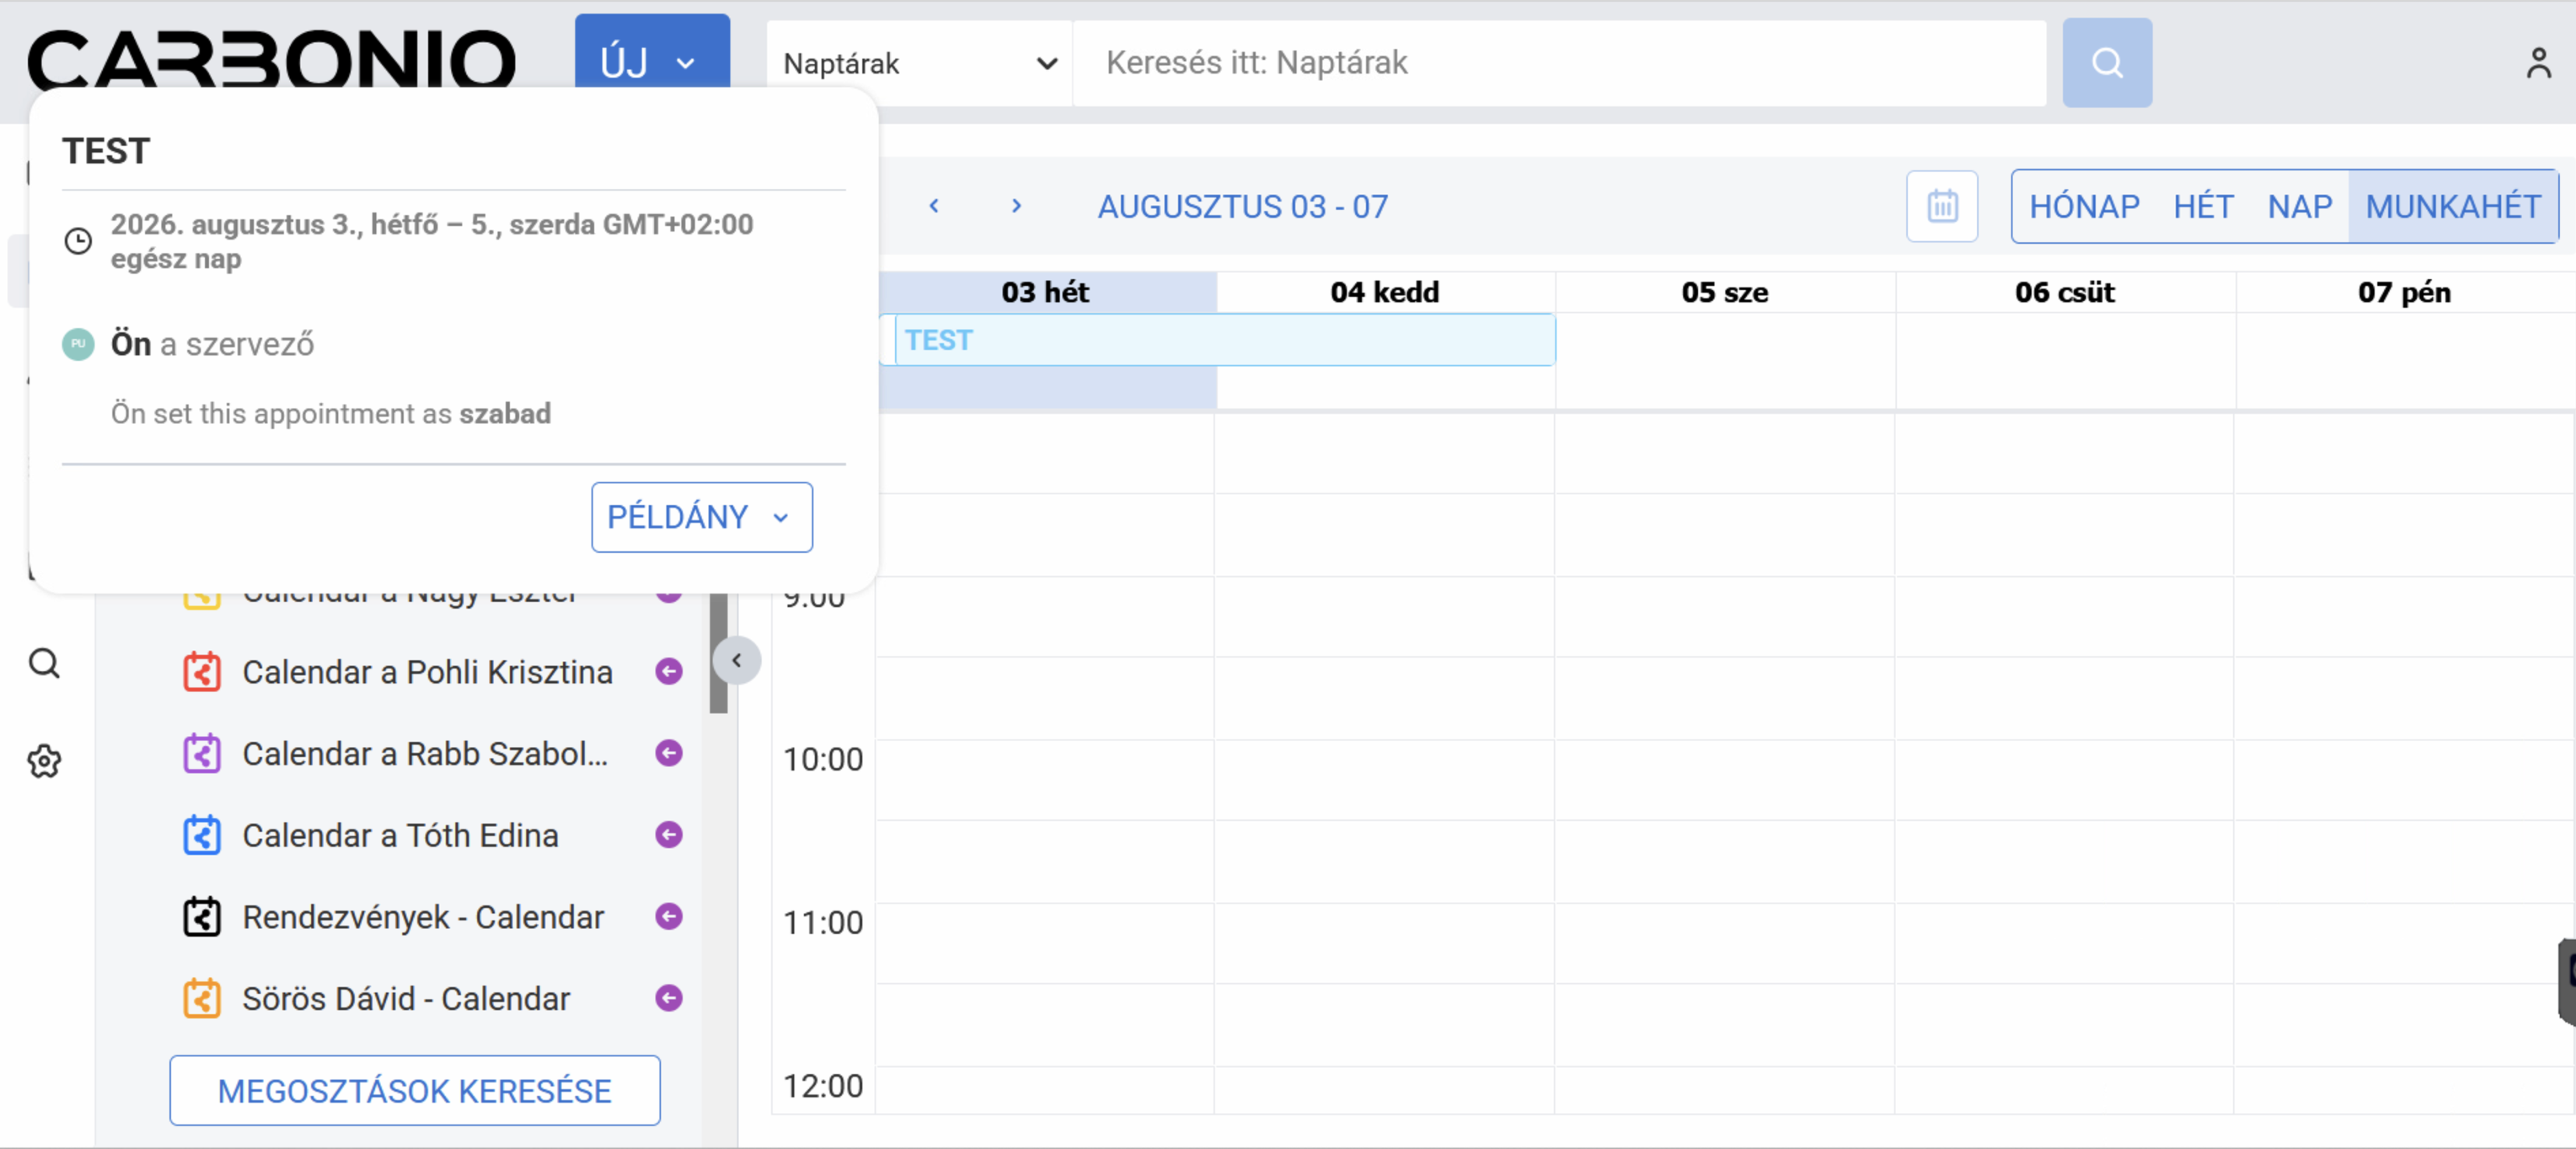The height and width of the screenshot is (1149, 2576).
Task: Click the 05 sze day header
Action: click(1725, 292)
